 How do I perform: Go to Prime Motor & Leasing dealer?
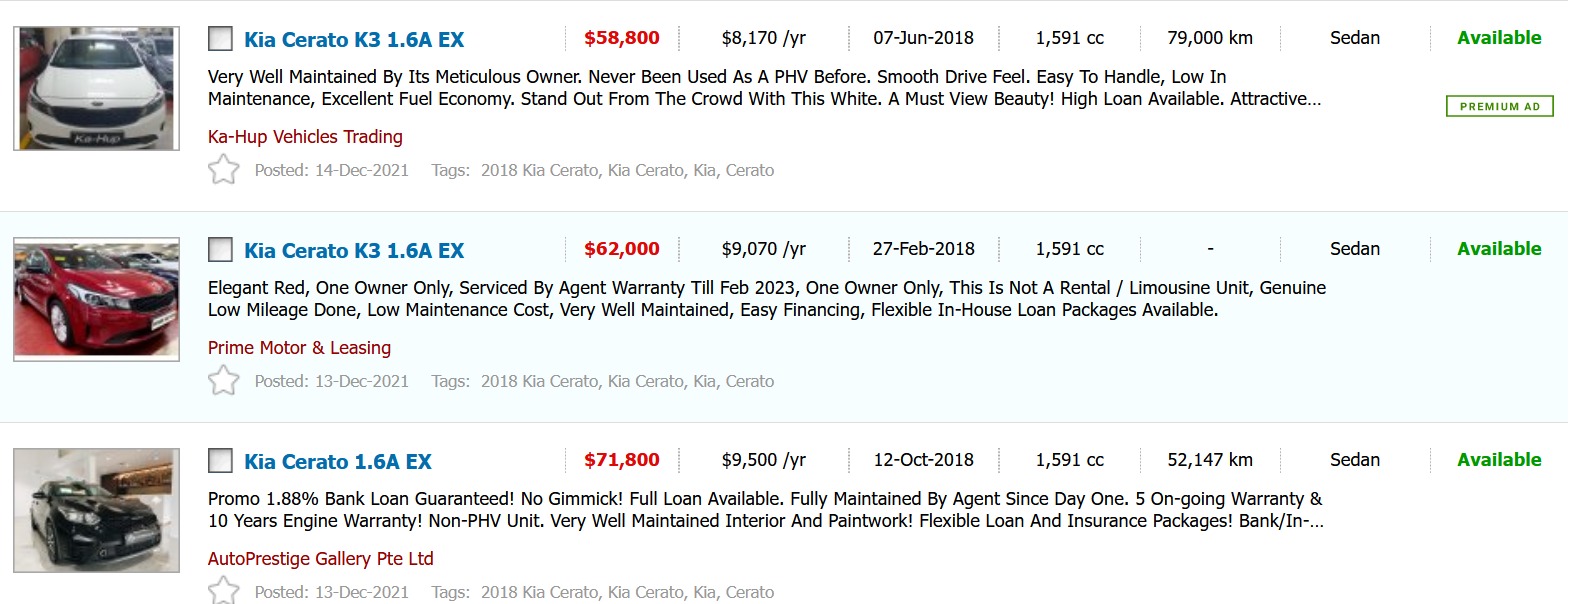point(299,348)
